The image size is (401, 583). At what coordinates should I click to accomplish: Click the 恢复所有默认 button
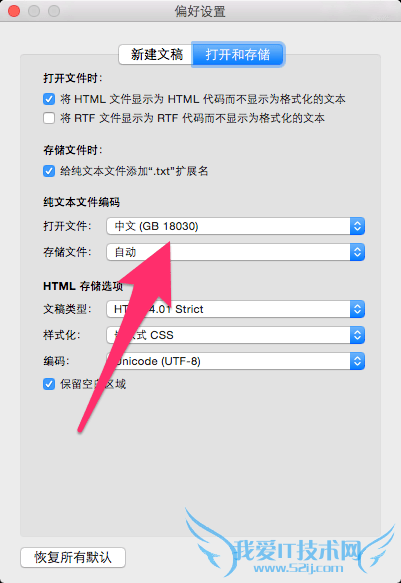(73, 557)
